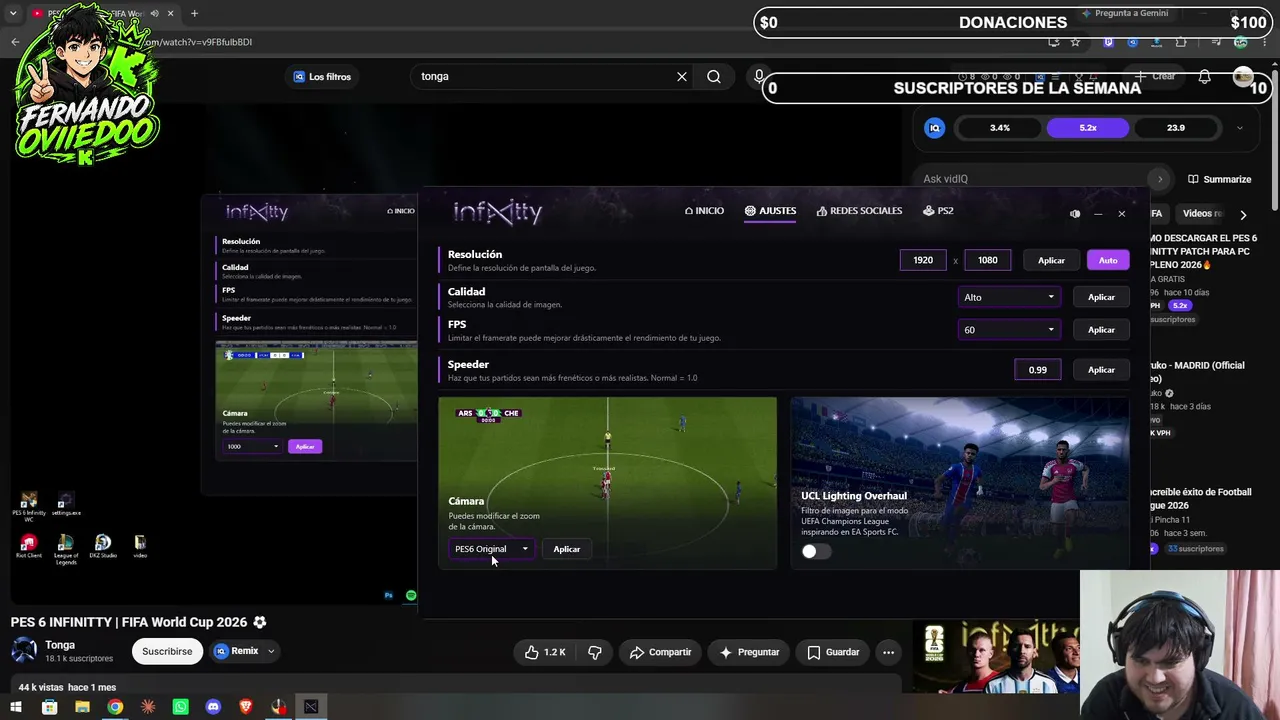Open the browser extensions puzzle icon

(1181, 42)
